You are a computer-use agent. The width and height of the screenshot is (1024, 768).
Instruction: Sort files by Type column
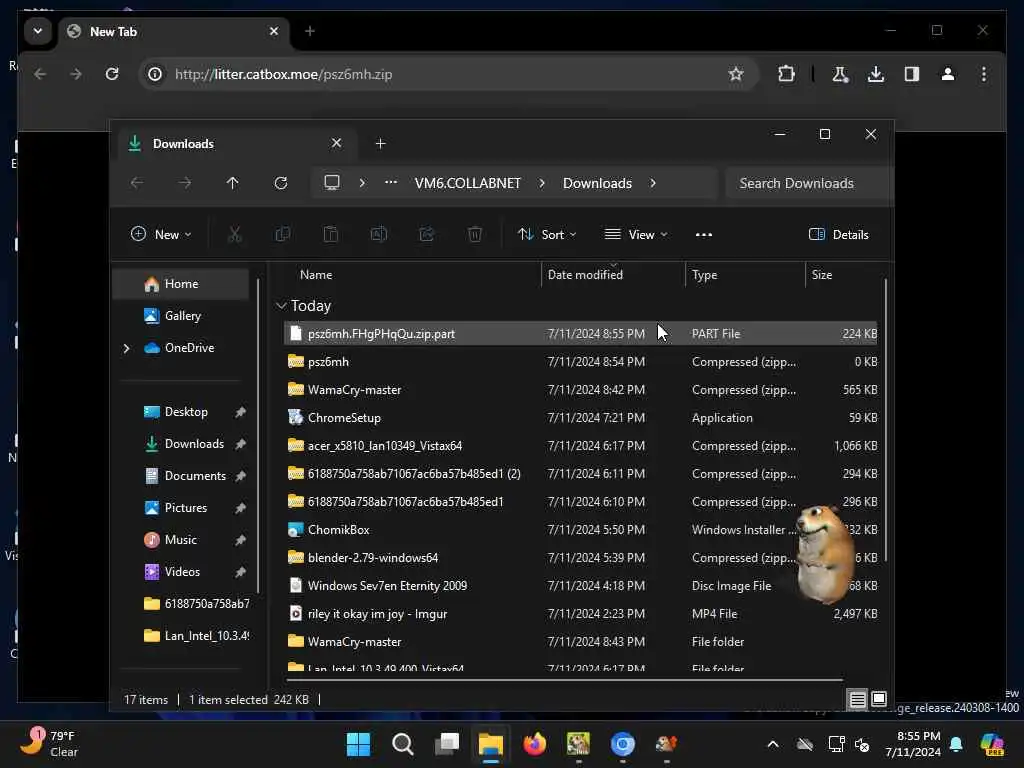pyautogui.click(x=704, y=275)
